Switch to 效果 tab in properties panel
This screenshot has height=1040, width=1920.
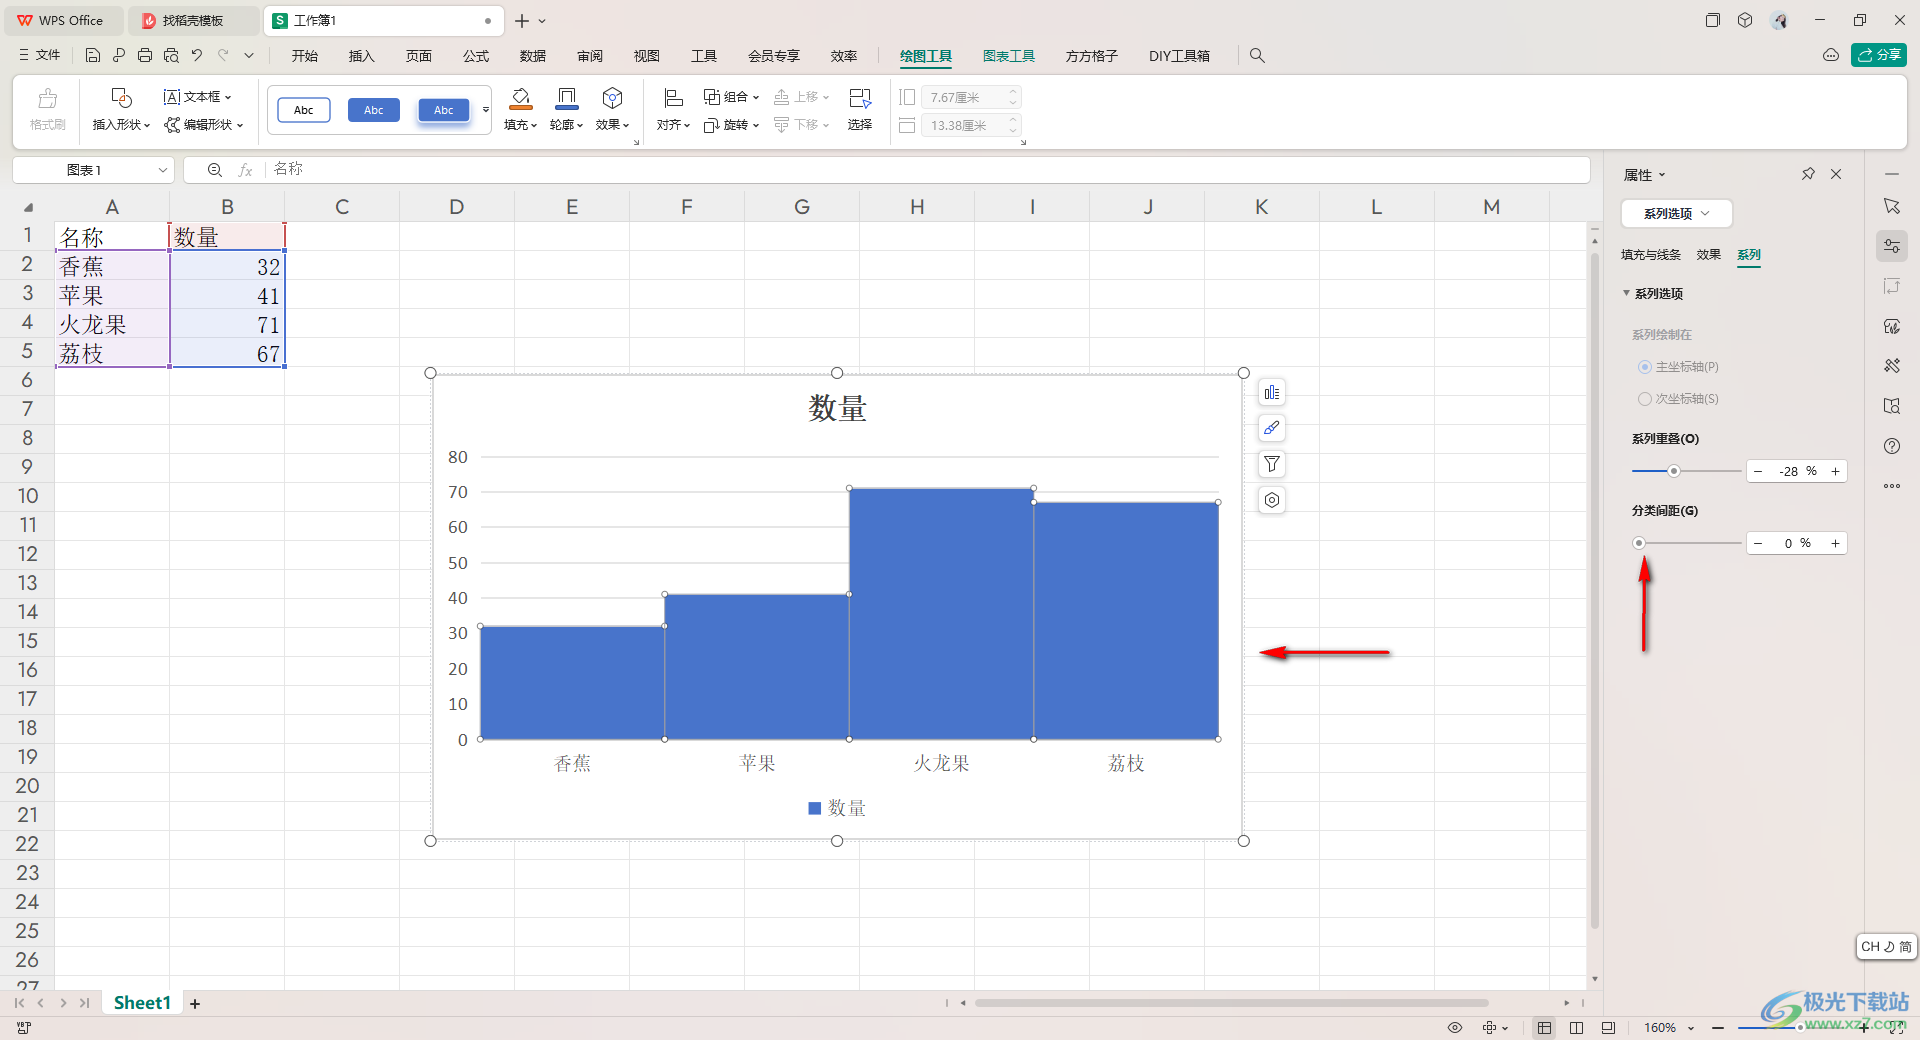[x=1709, y=255]
